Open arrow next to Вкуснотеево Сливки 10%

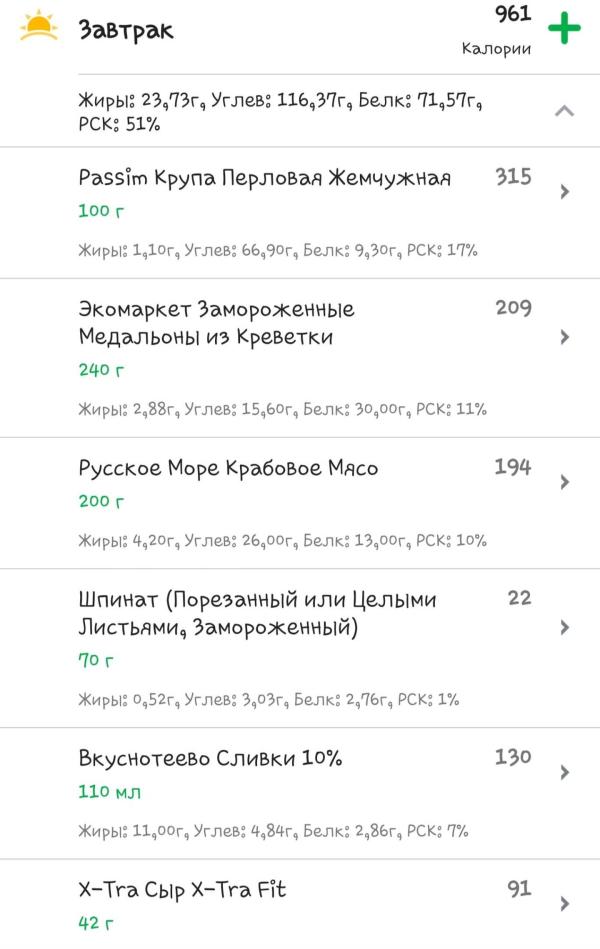565,772
